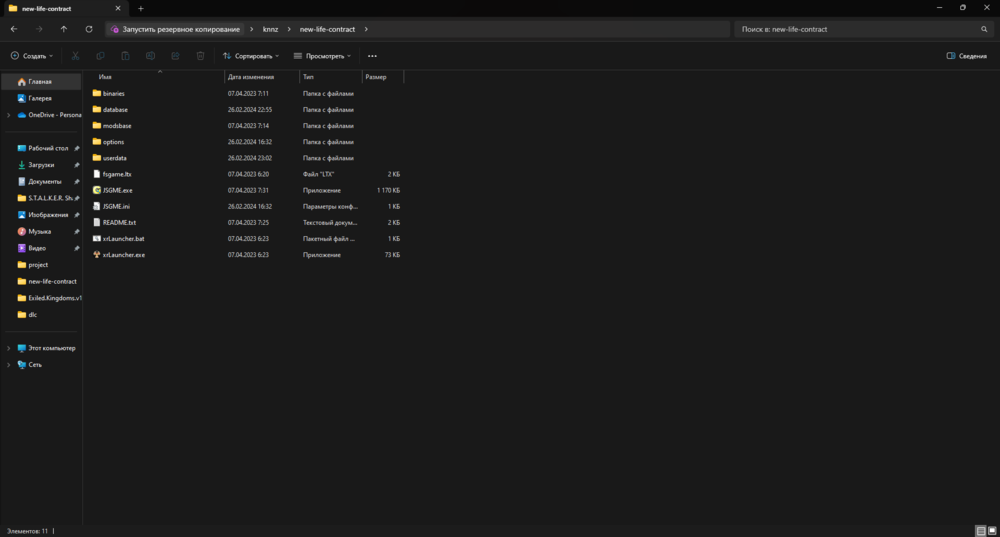Image resolution: width=1000 pixels, height=537 pixels.
Task: Click the Delete trash icon in toolbar
Action: pos(200,56)
